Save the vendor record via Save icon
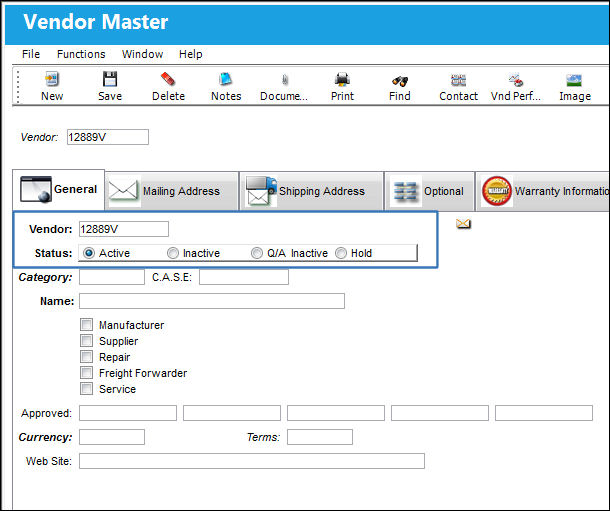Image resolution: width=610 pixels, height=511 pixels. [110, 79]
